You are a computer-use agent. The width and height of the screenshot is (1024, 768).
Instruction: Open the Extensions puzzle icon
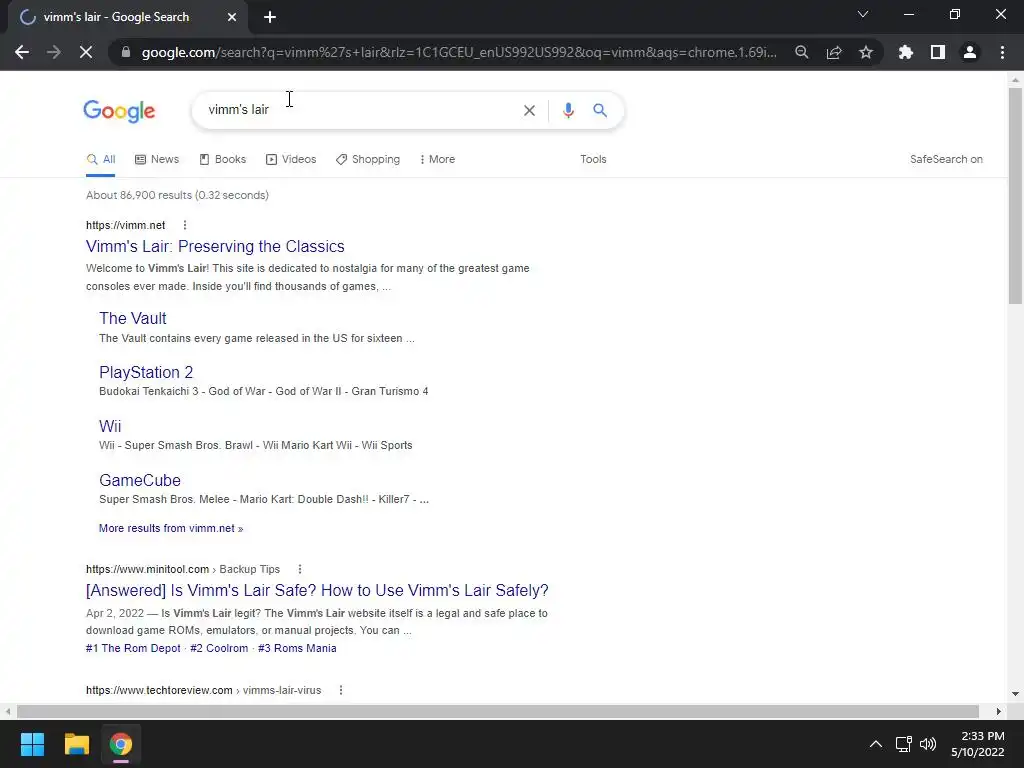tap(906, 52)
